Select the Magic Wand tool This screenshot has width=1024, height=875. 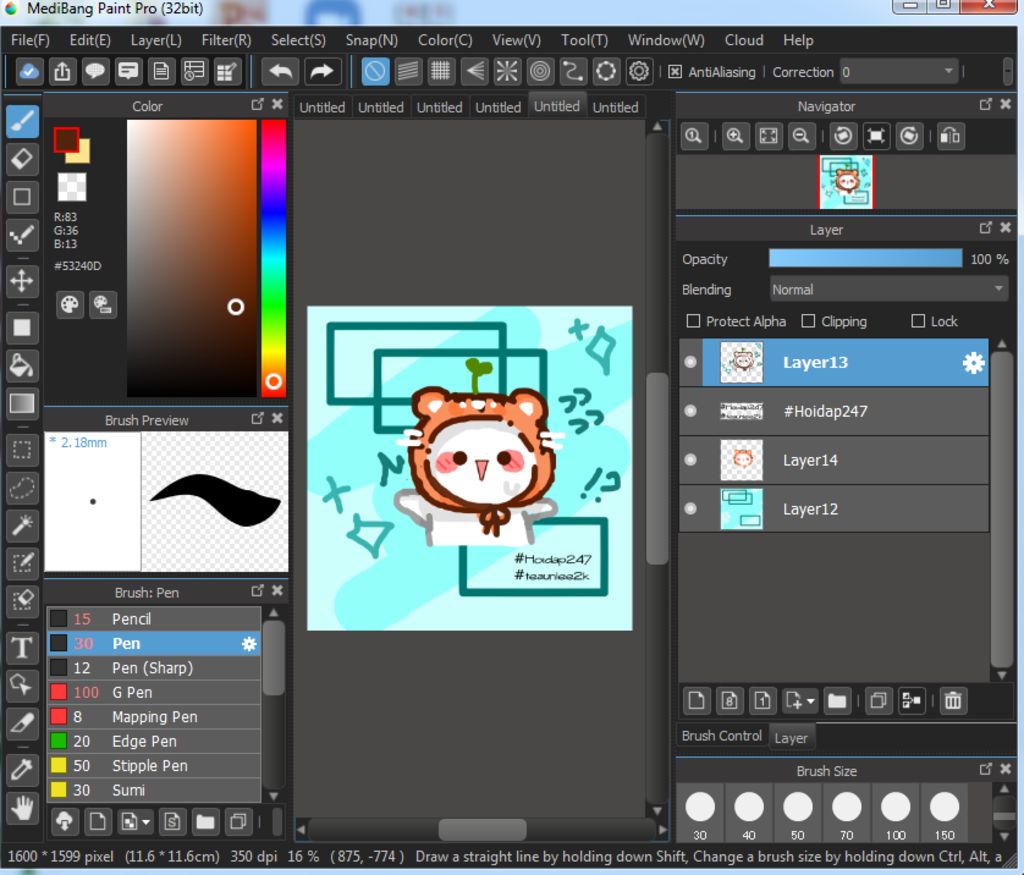tap(22, 524)
